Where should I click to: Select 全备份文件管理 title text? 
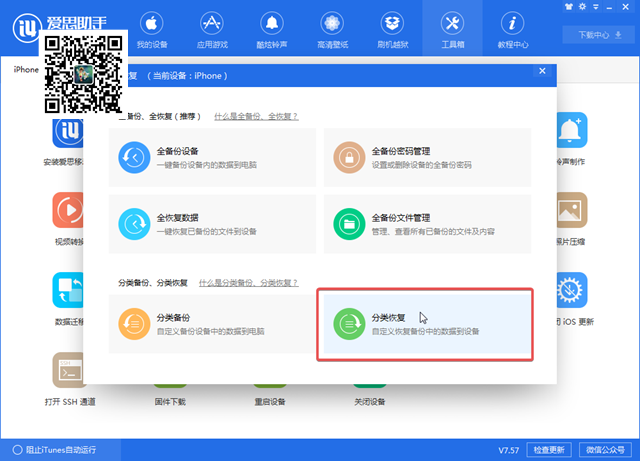tap(401, 218)
